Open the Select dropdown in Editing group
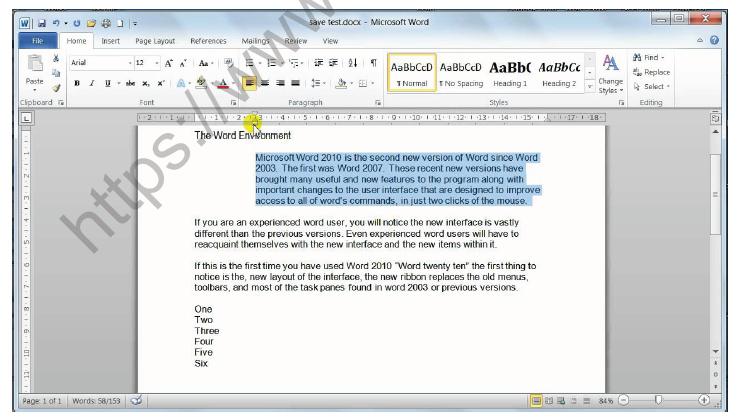The image size is (737, 418). [651, 87]
